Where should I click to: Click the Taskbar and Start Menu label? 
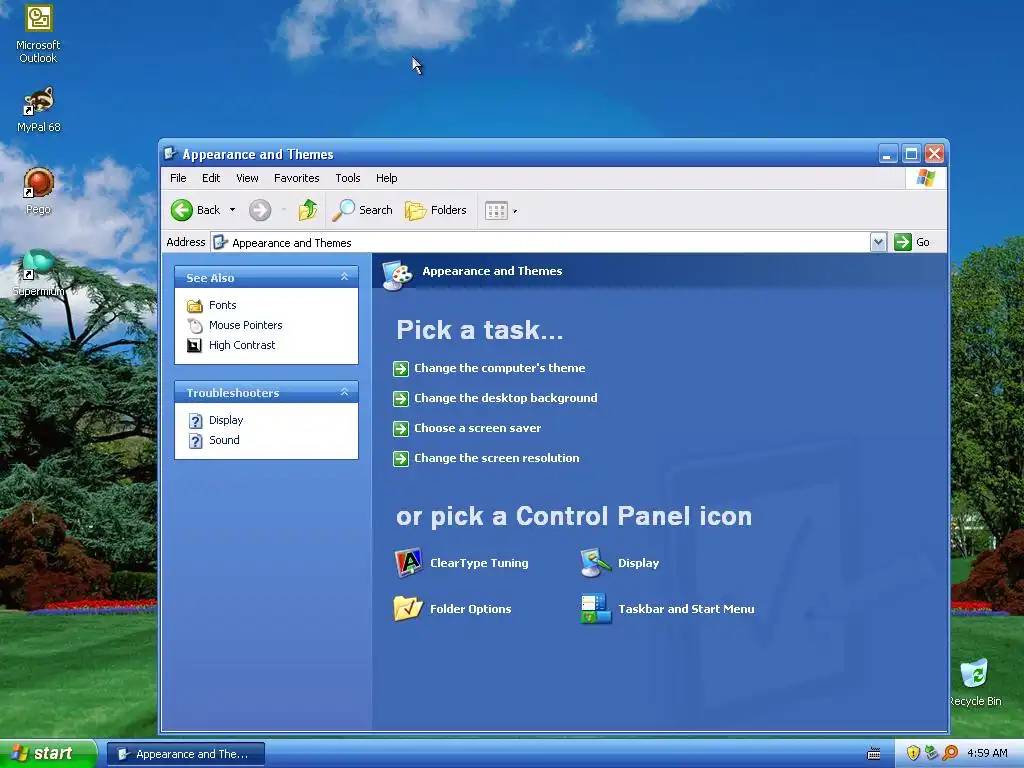(686, 609)
